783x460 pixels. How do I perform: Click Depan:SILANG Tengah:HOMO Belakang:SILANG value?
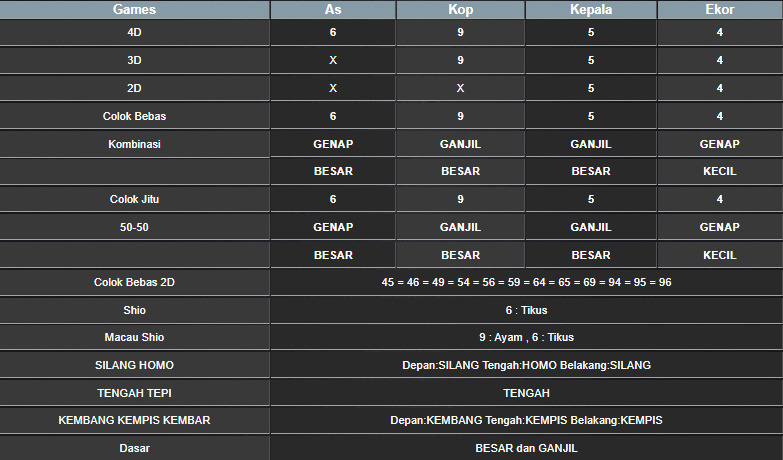click(526, 365)
